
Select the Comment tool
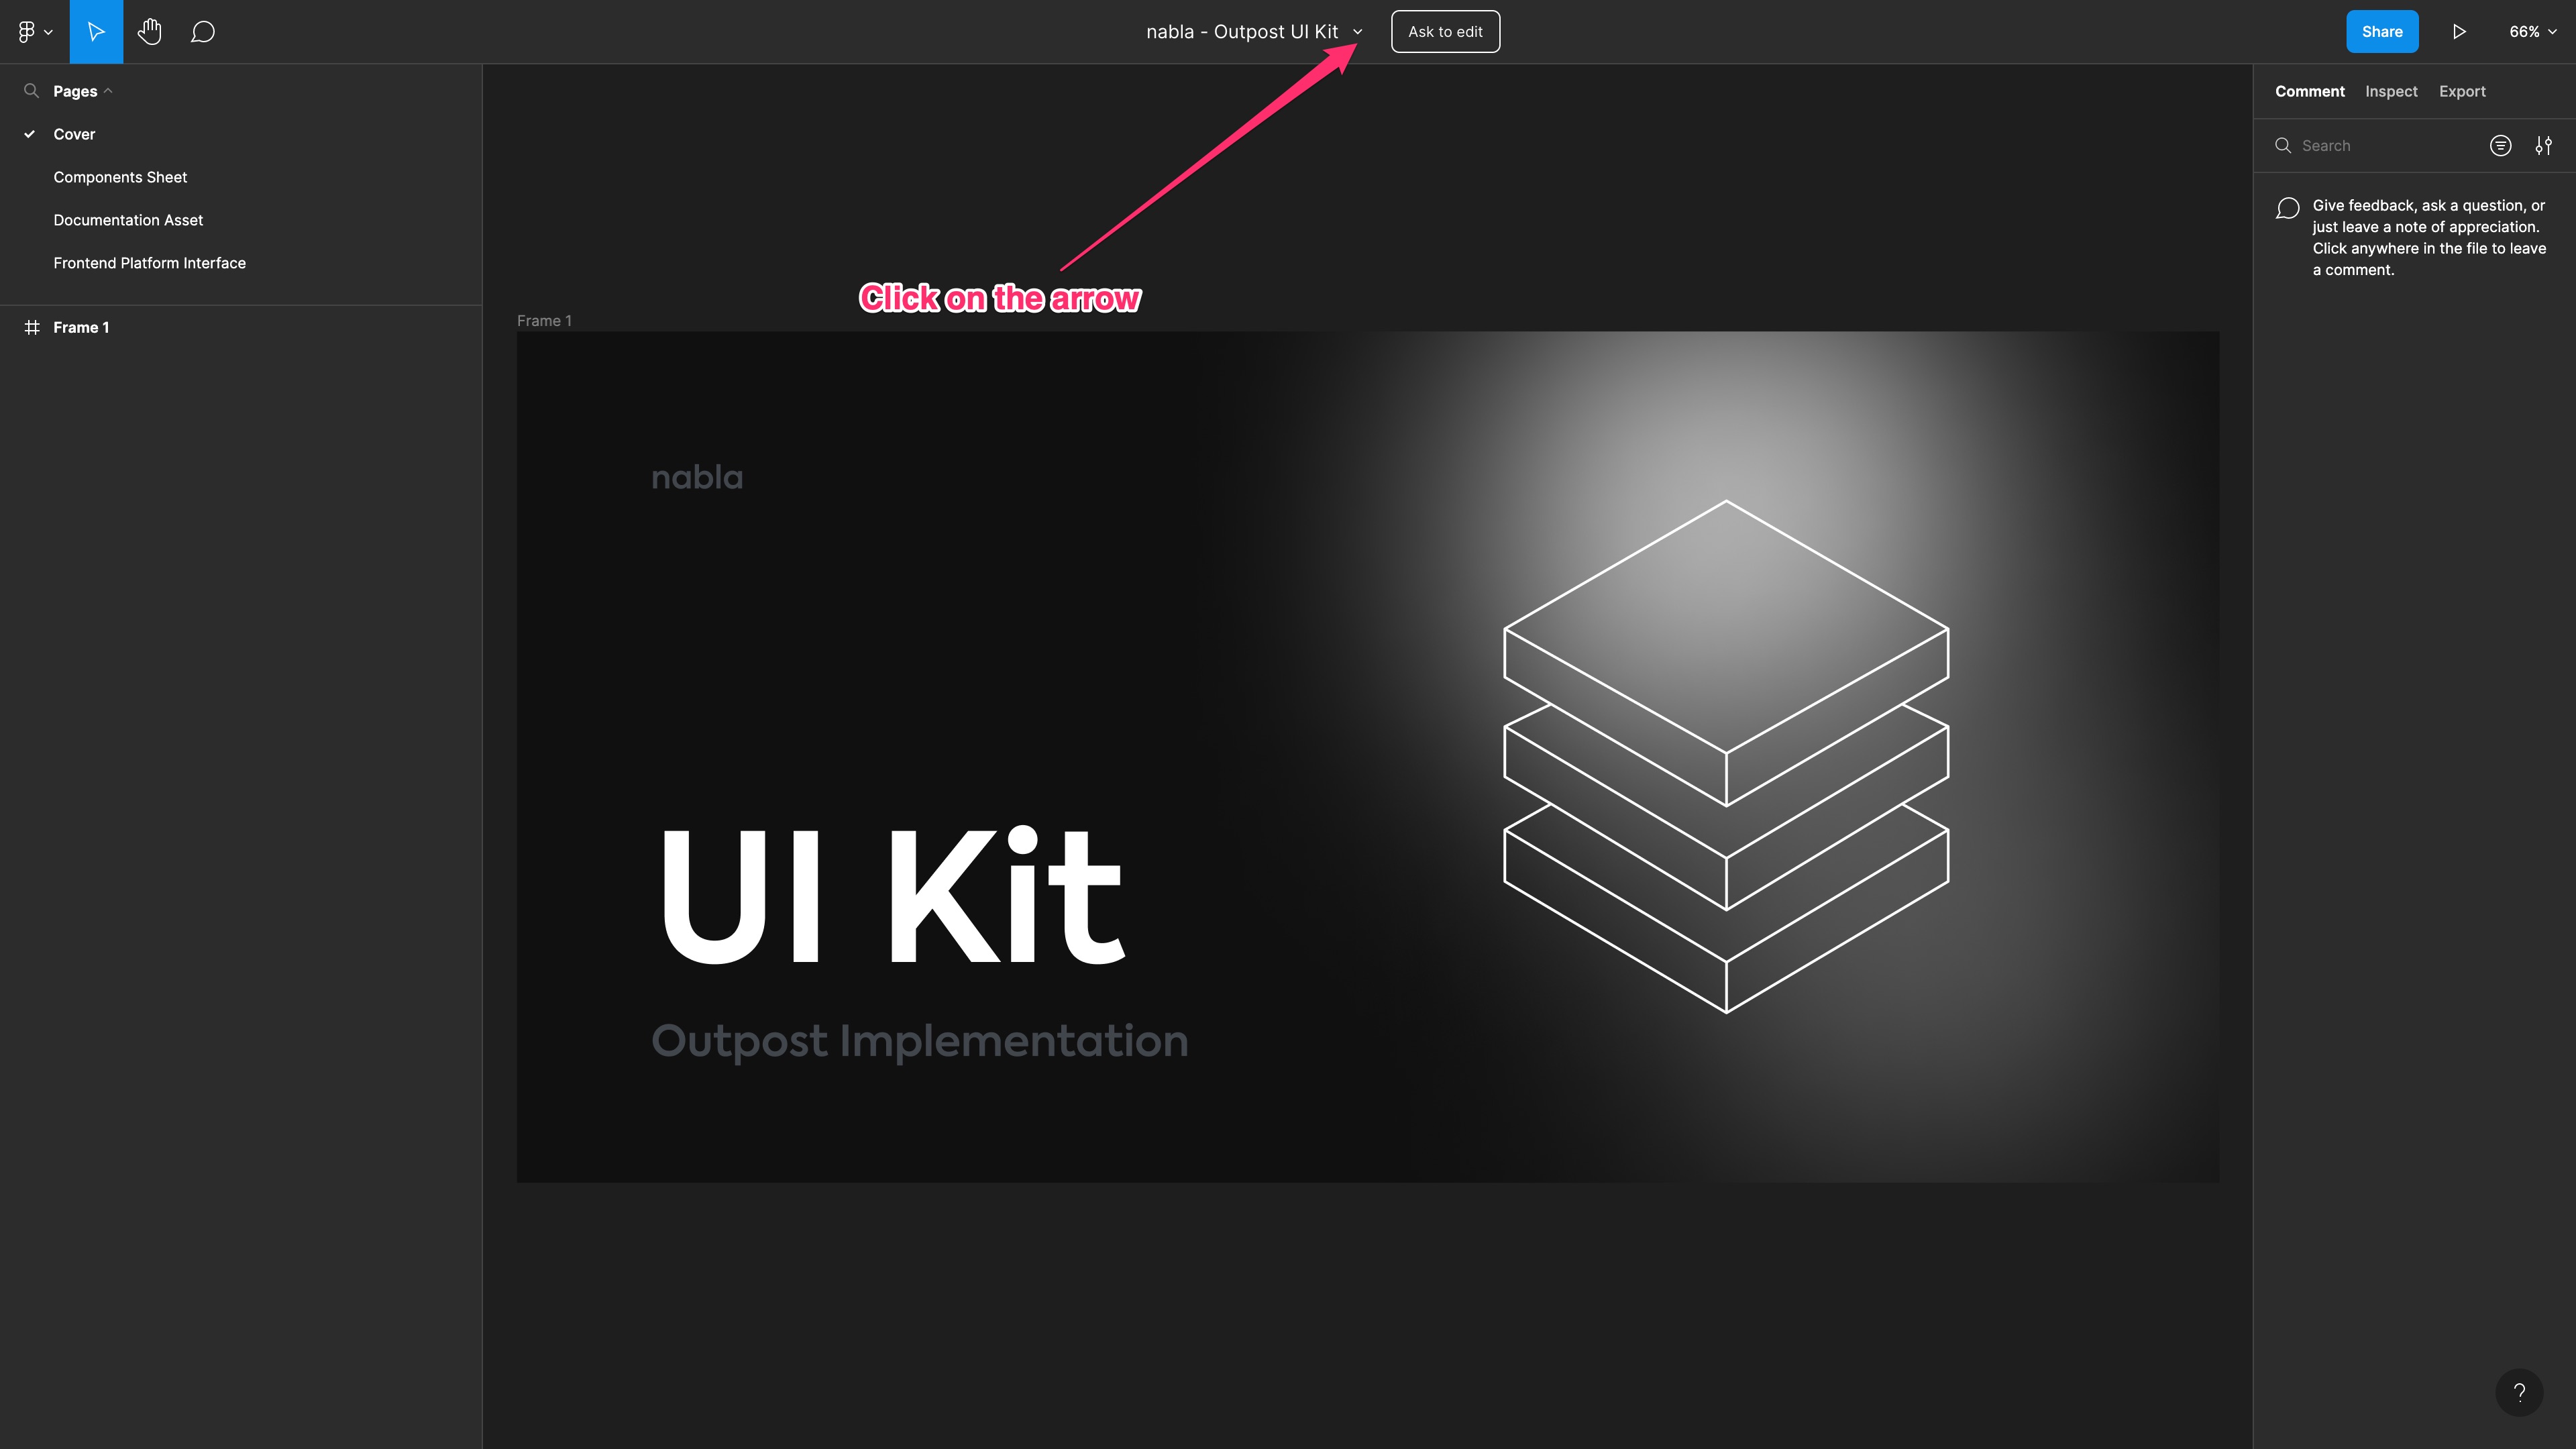(x=203, y=30)
